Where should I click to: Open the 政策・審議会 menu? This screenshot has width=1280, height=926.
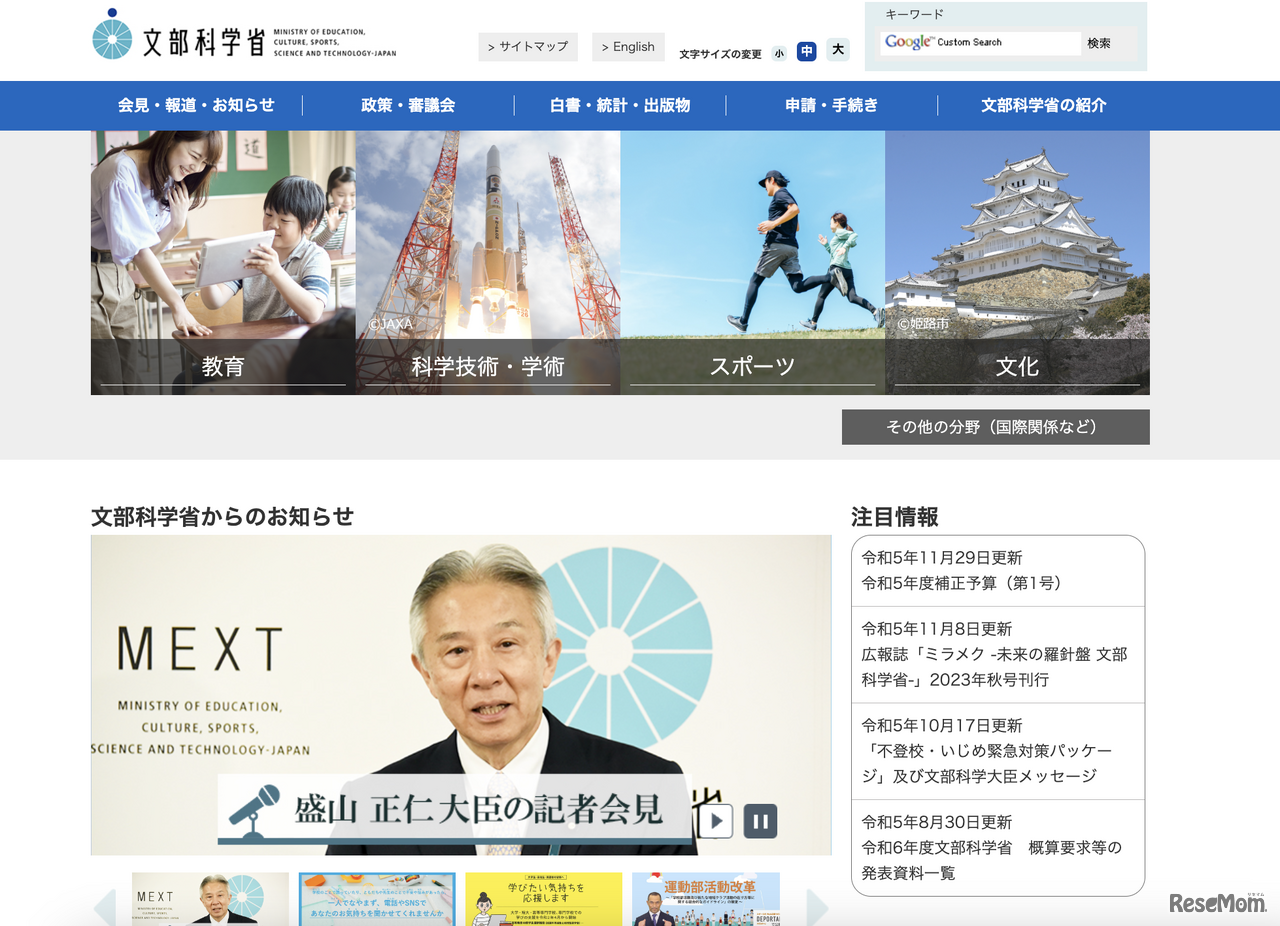(x=412, y=105)
